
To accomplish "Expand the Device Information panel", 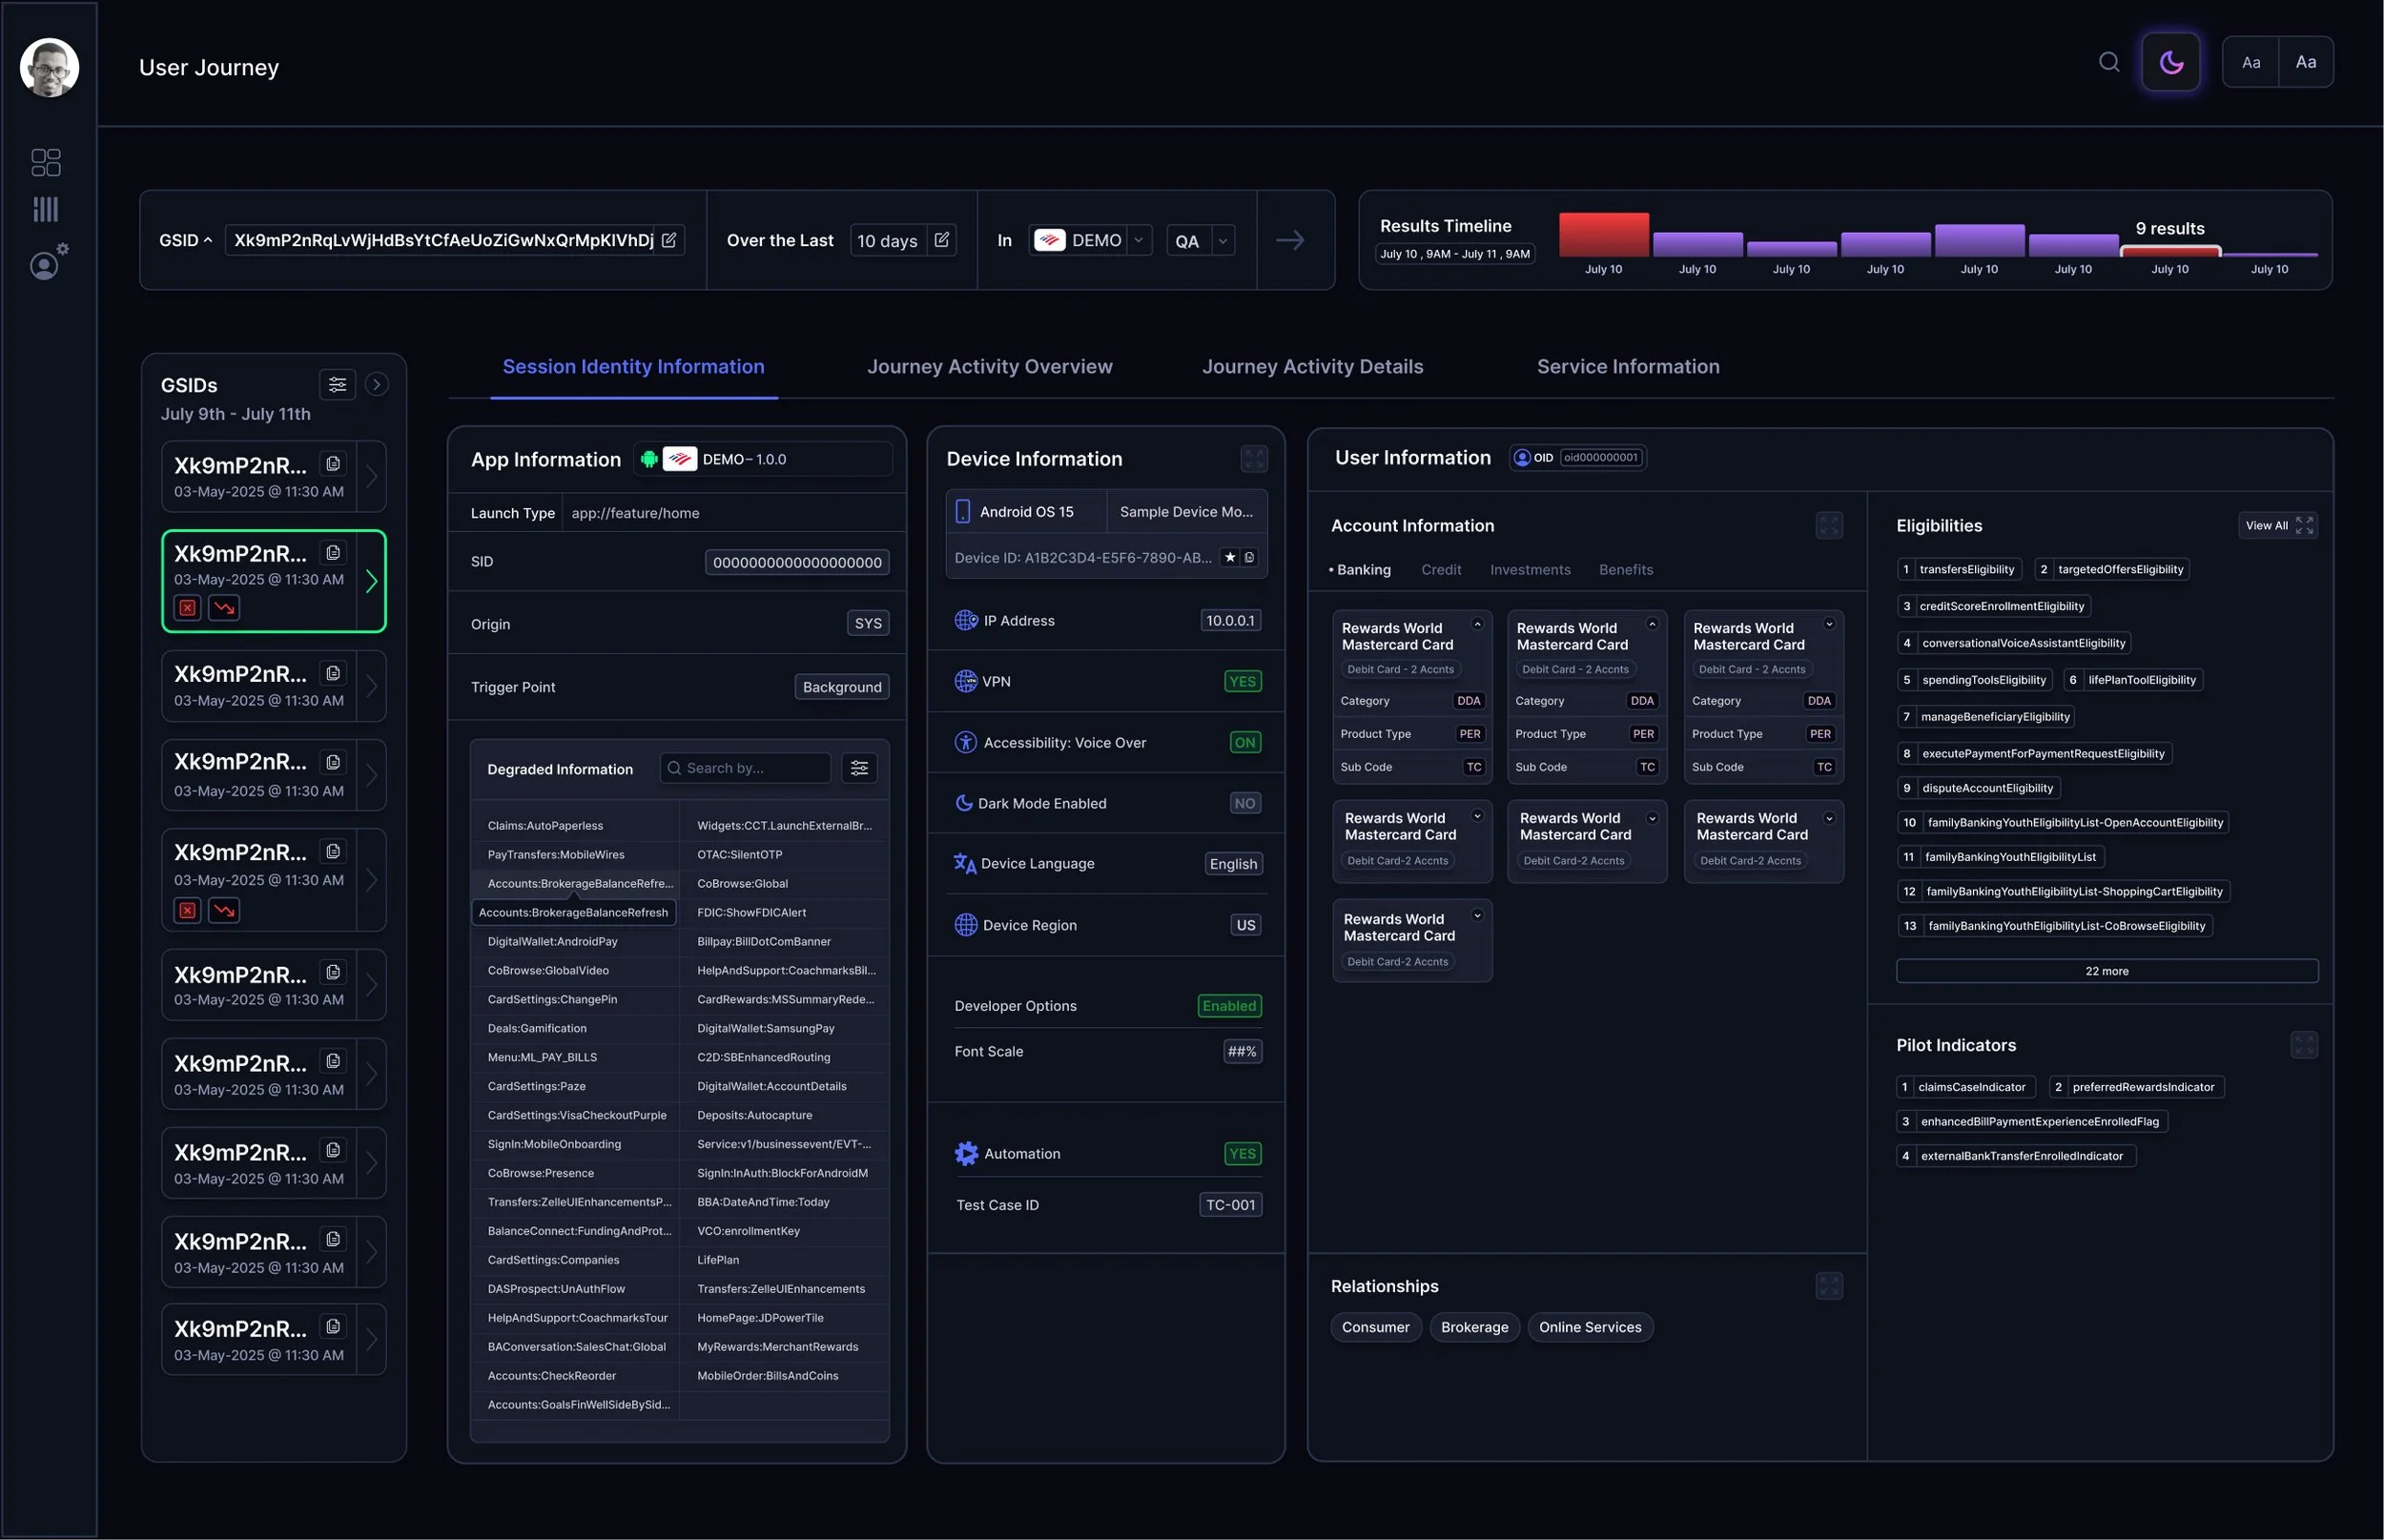I will pos(1254,459).
